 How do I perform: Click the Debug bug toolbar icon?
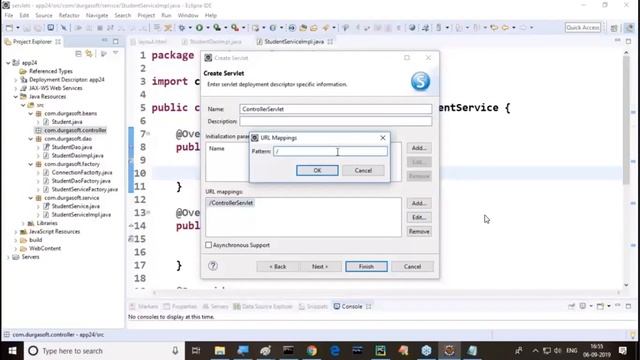pos(182,28)
